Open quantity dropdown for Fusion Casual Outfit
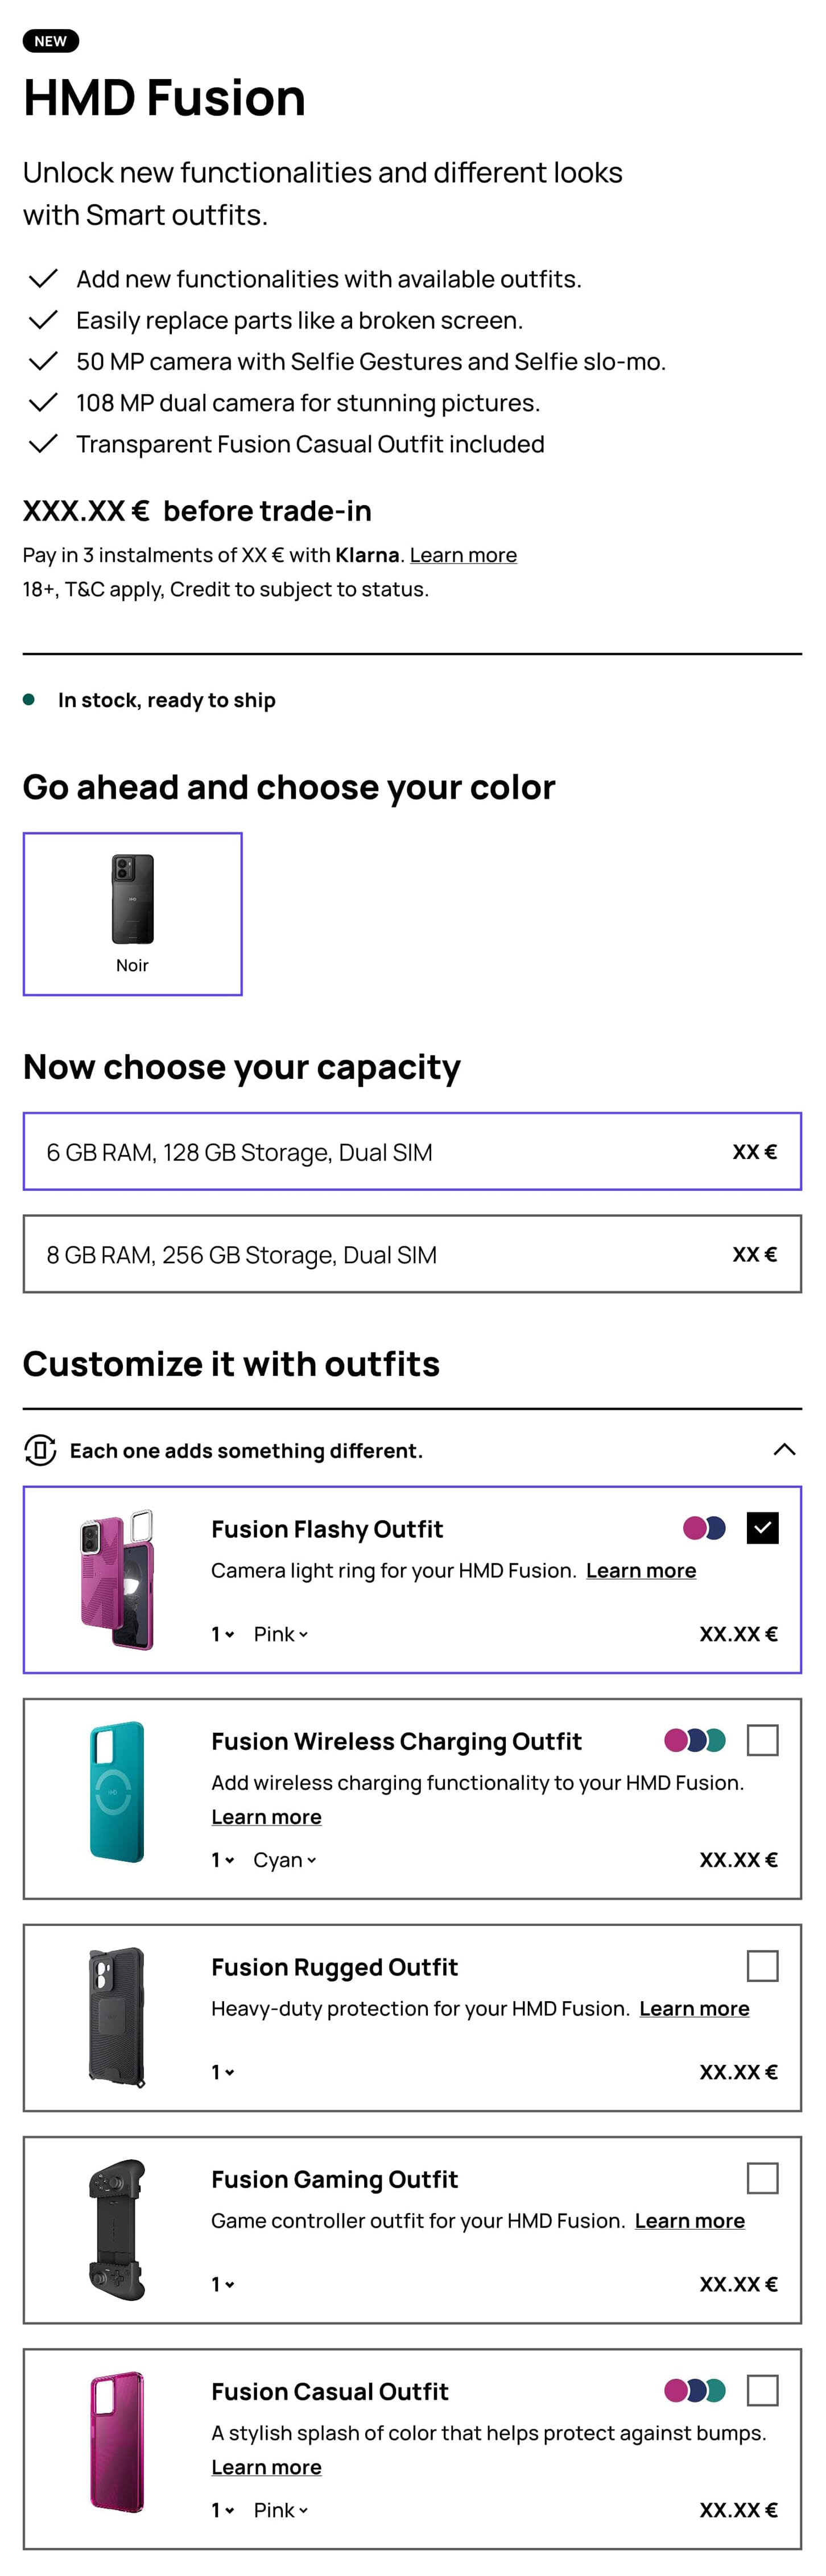This screenshot has width=826, height=2576. [x=222, y=2510]
